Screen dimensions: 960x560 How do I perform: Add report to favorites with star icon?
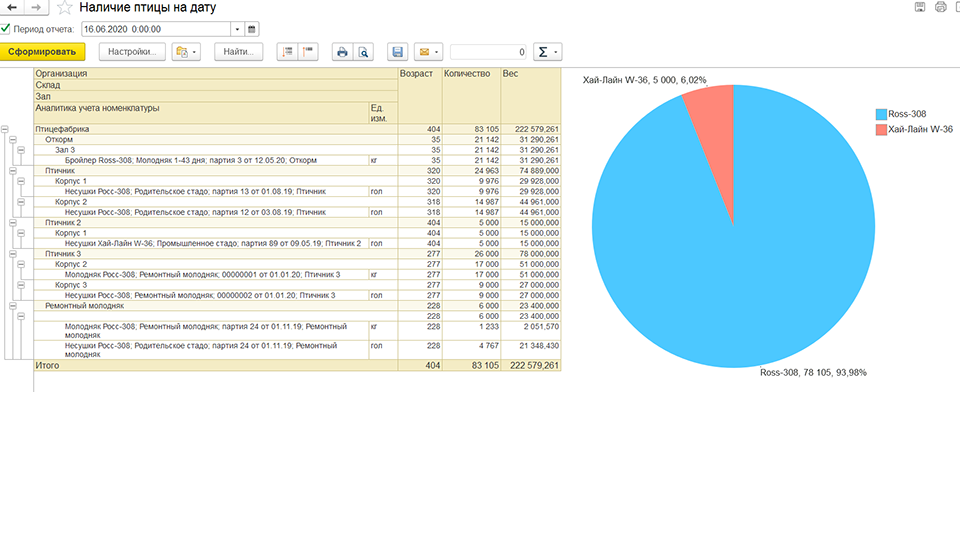[64, 7]
